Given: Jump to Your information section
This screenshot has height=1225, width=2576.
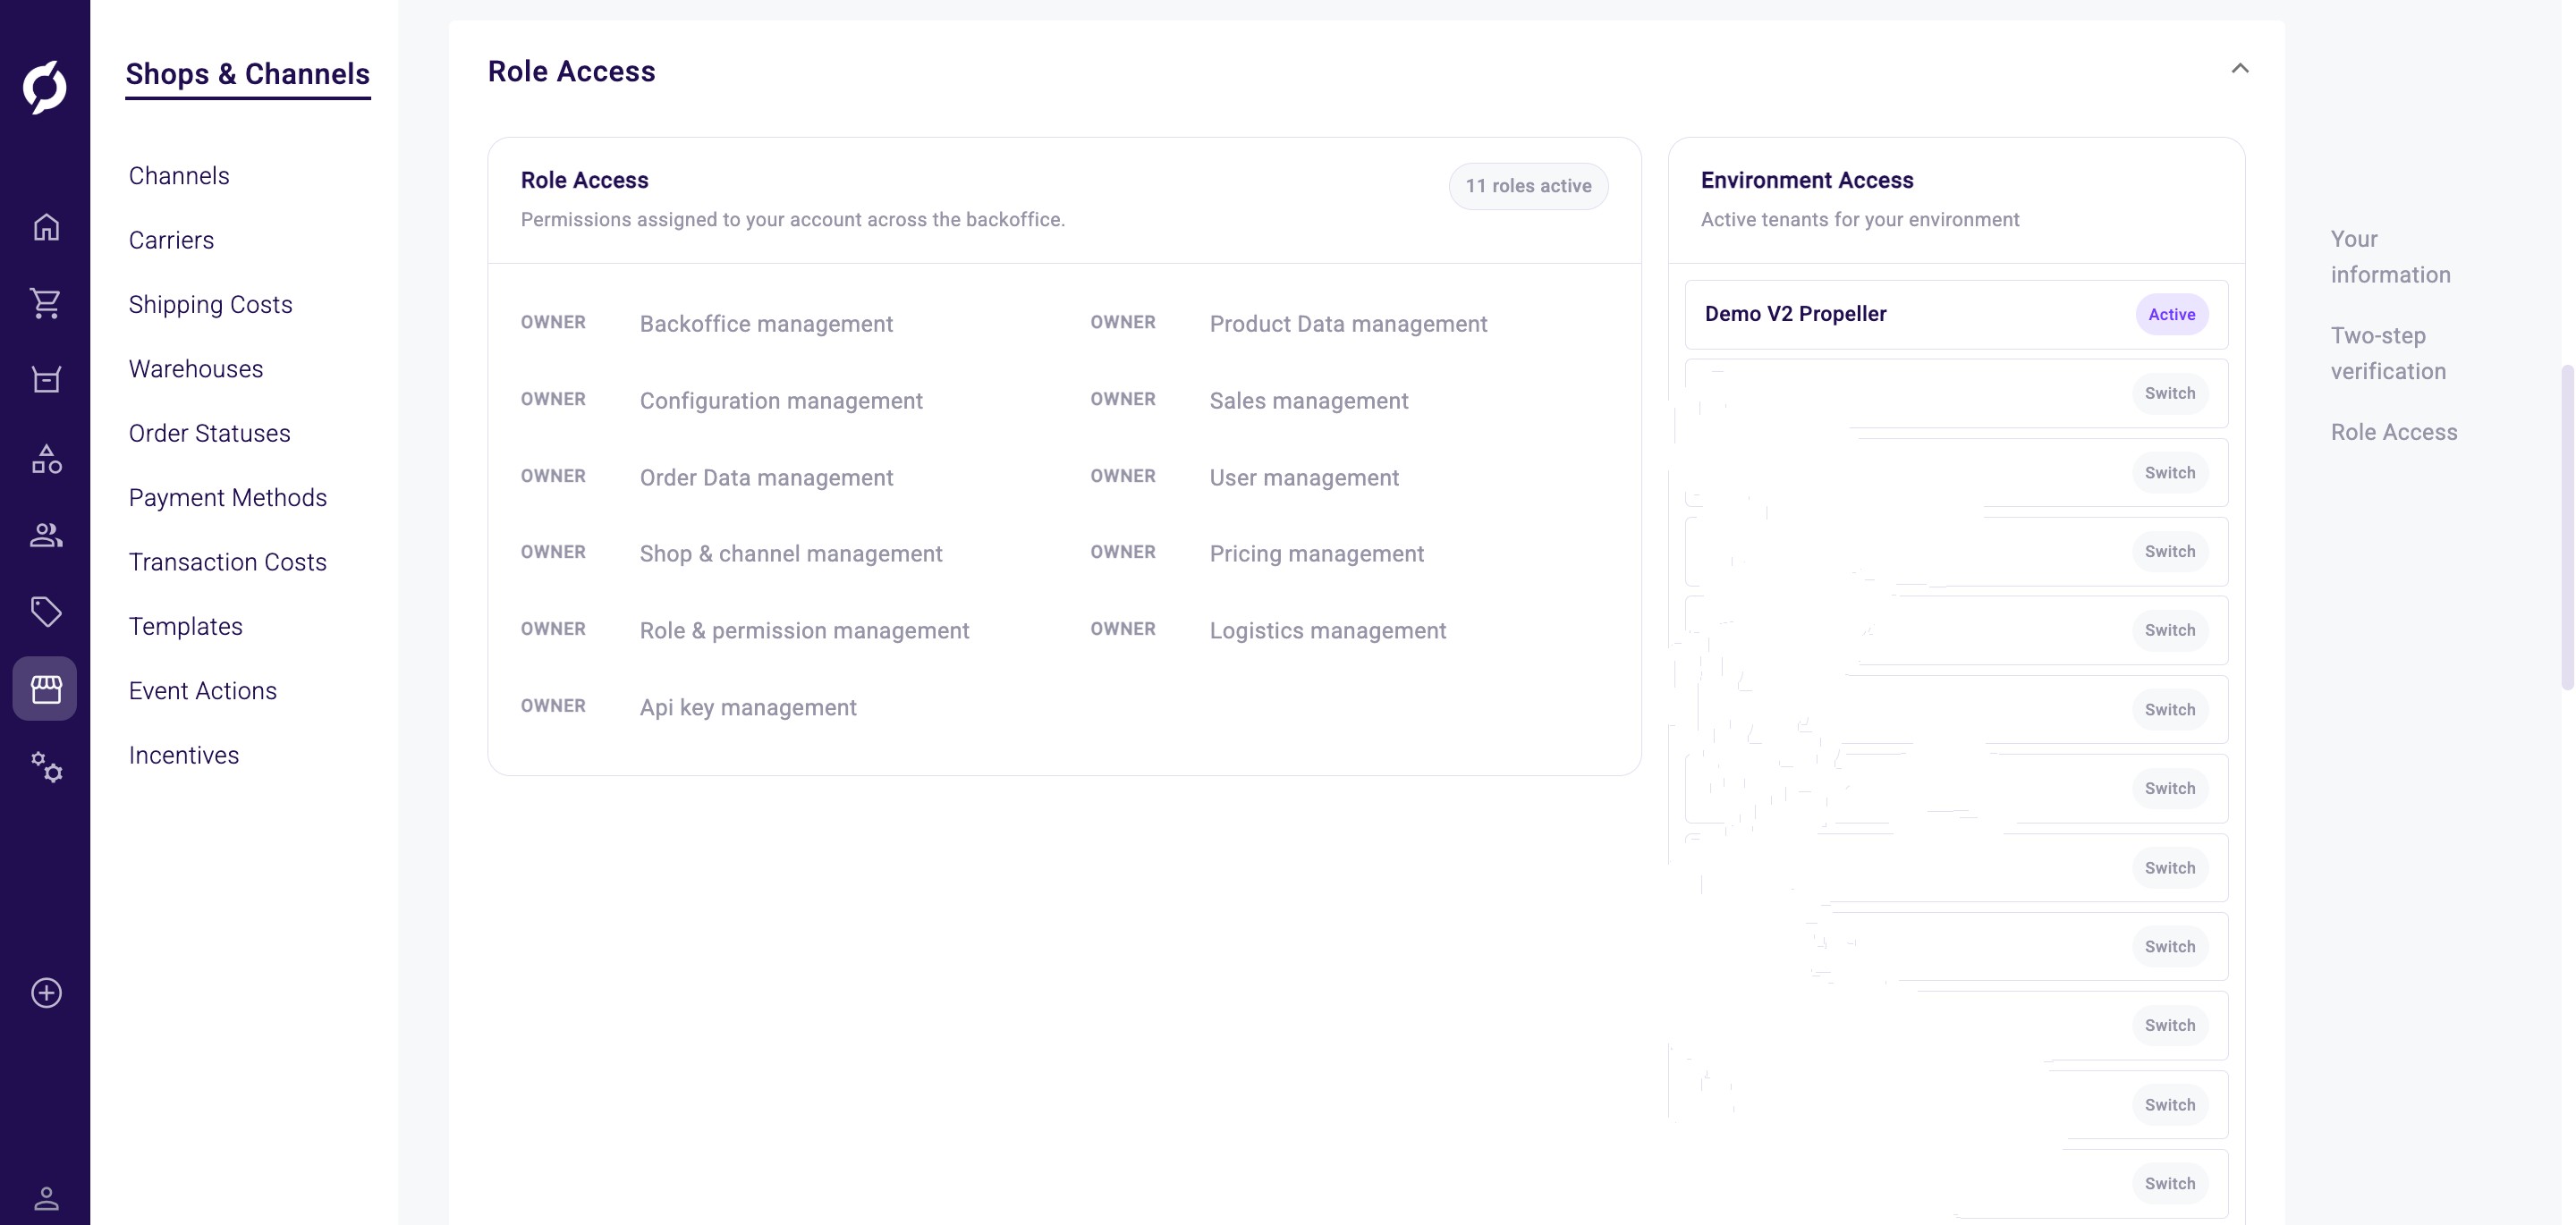Looking at the screenshot, I should (2390, 257).
